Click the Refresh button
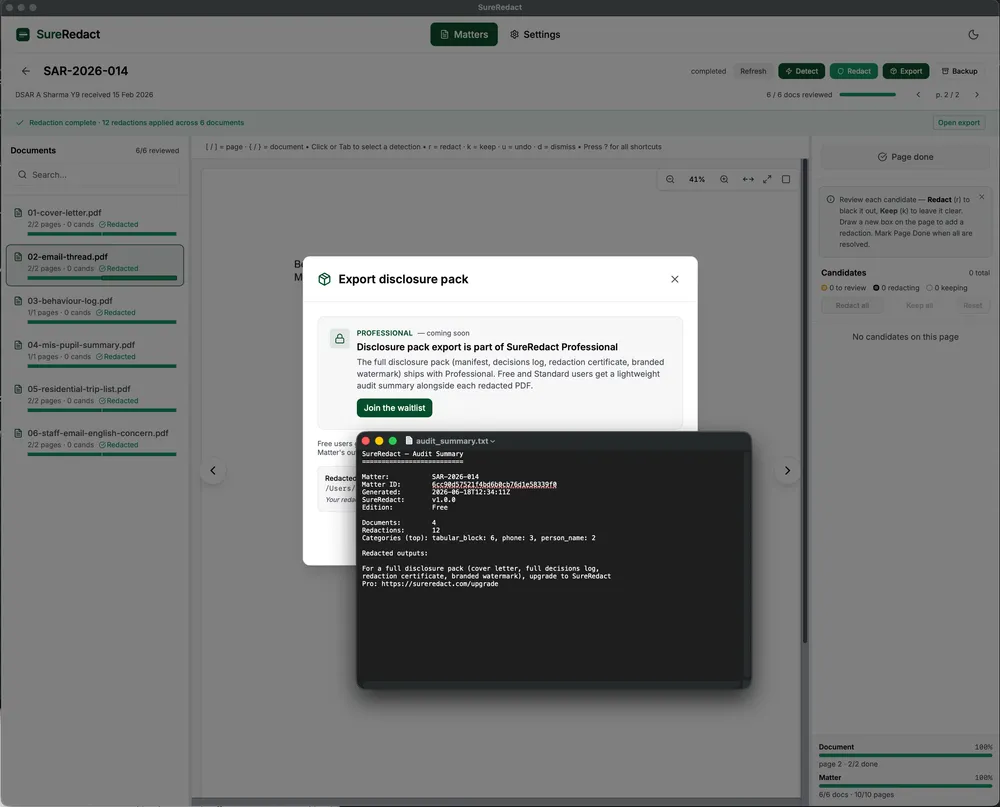The width and height of the screenshot is (1000, 807). click(x=753, y=71)
